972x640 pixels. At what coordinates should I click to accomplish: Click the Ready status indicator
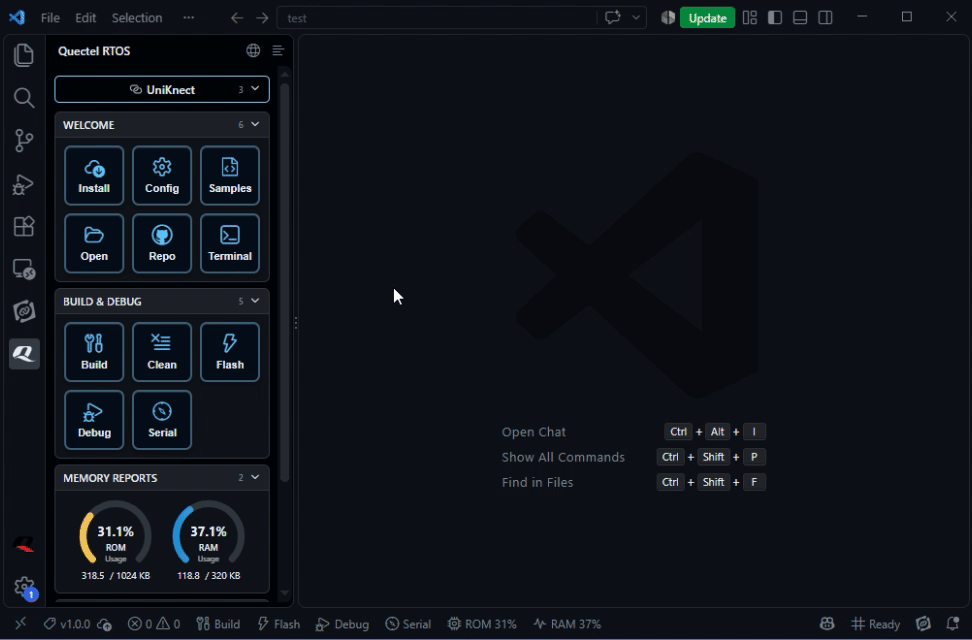pos(875,624)
